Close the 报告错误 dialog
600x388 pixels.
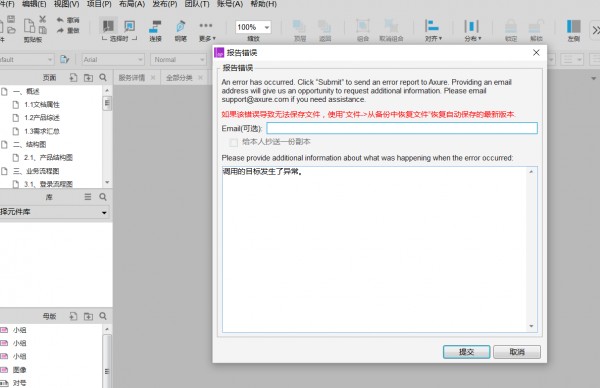coord(536,52)
